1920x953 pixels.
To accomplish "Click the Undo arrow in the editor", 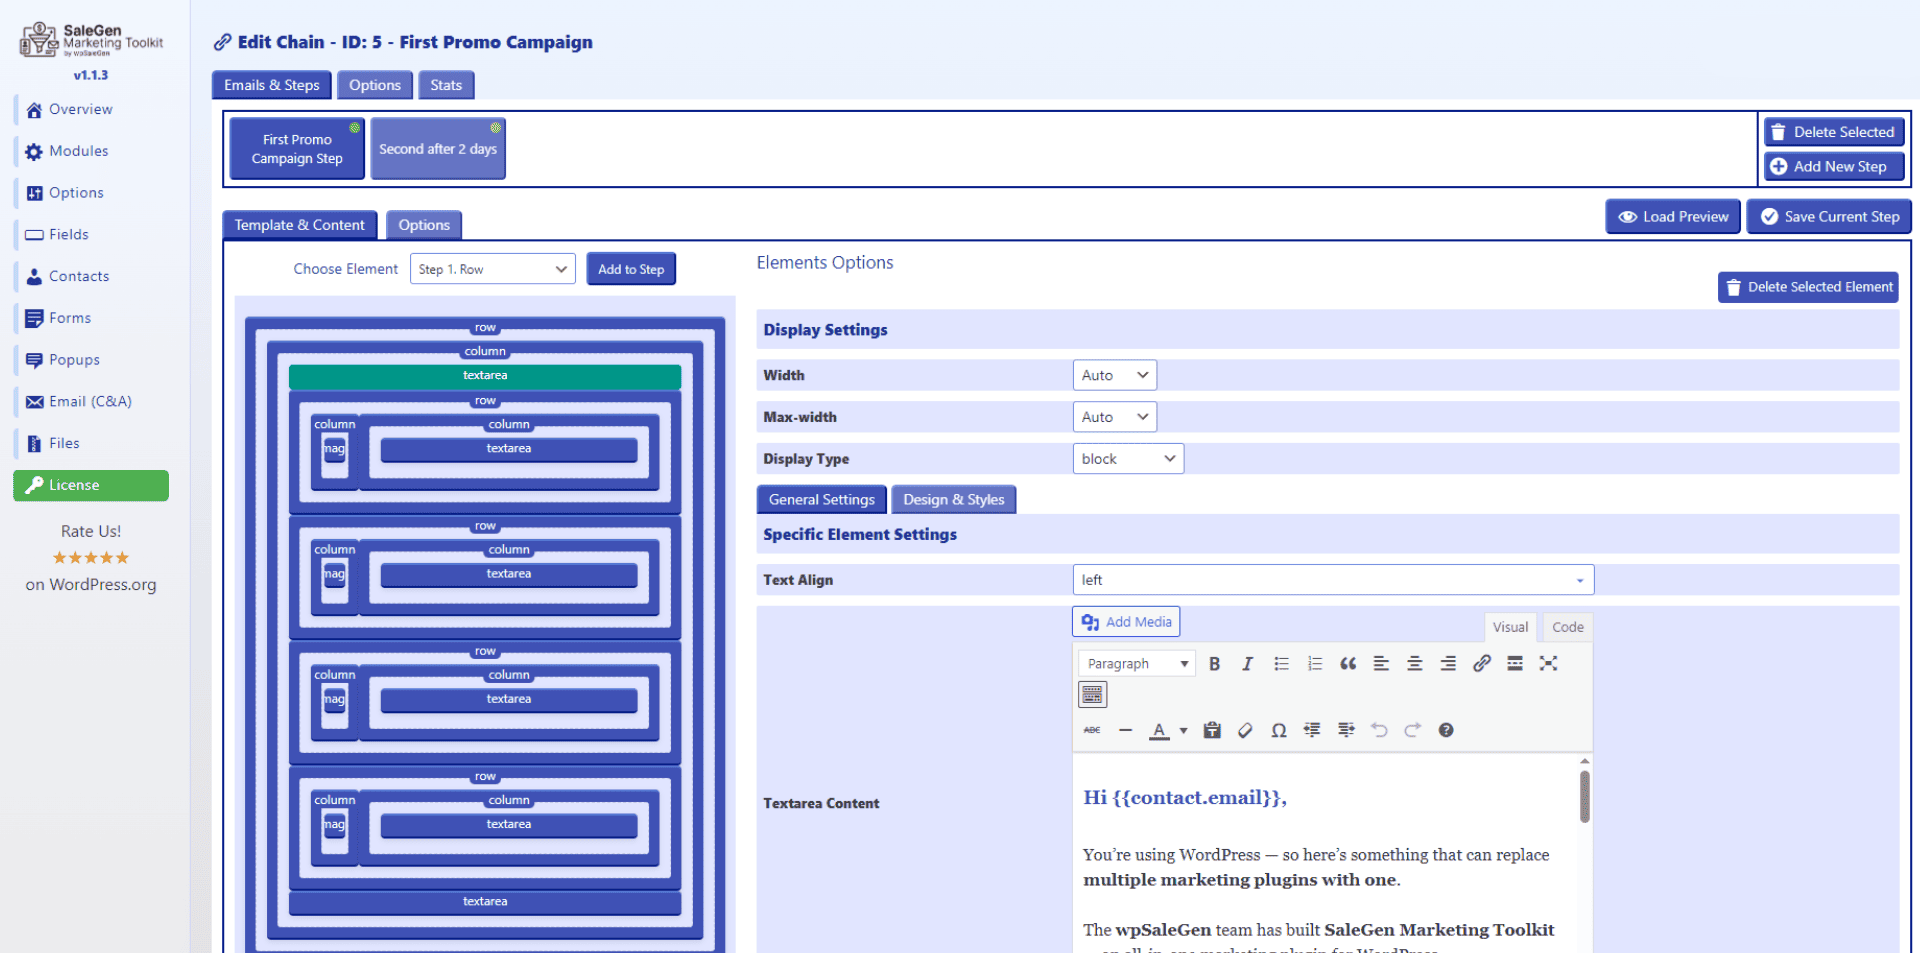I will [1380, 730].
